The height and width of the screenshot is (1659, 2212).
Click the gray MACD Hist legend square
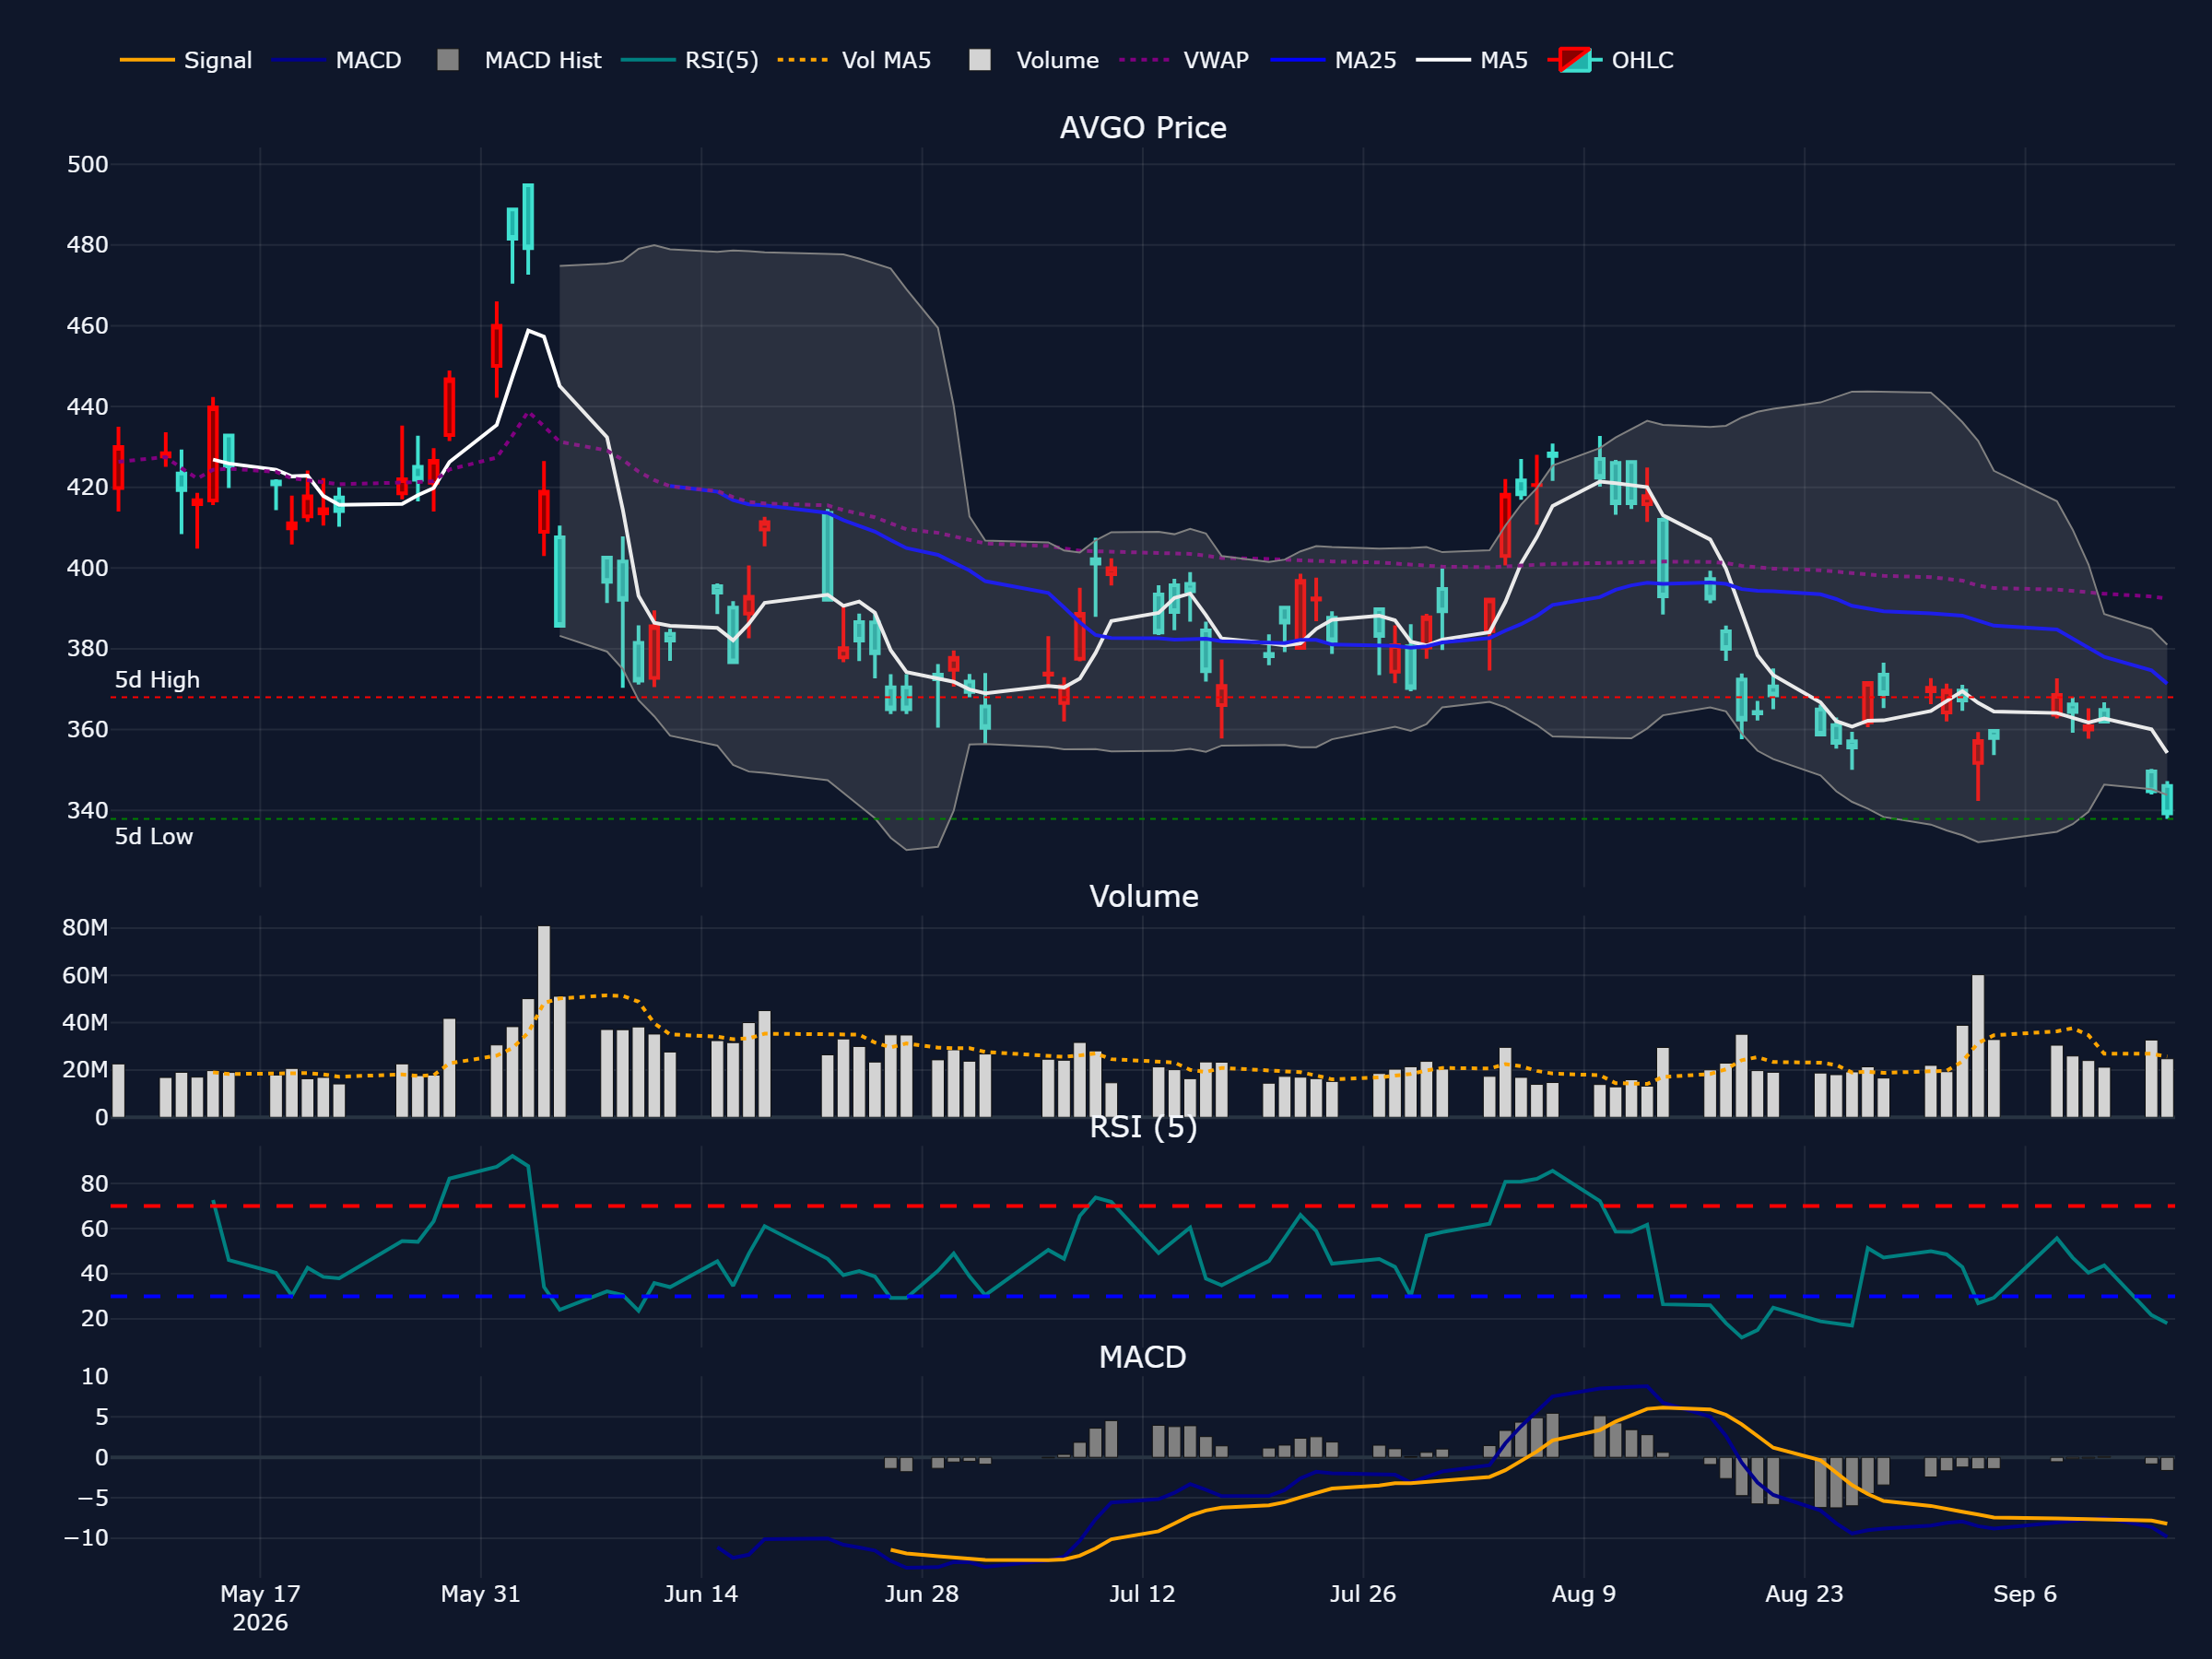(x=448, y=60)
